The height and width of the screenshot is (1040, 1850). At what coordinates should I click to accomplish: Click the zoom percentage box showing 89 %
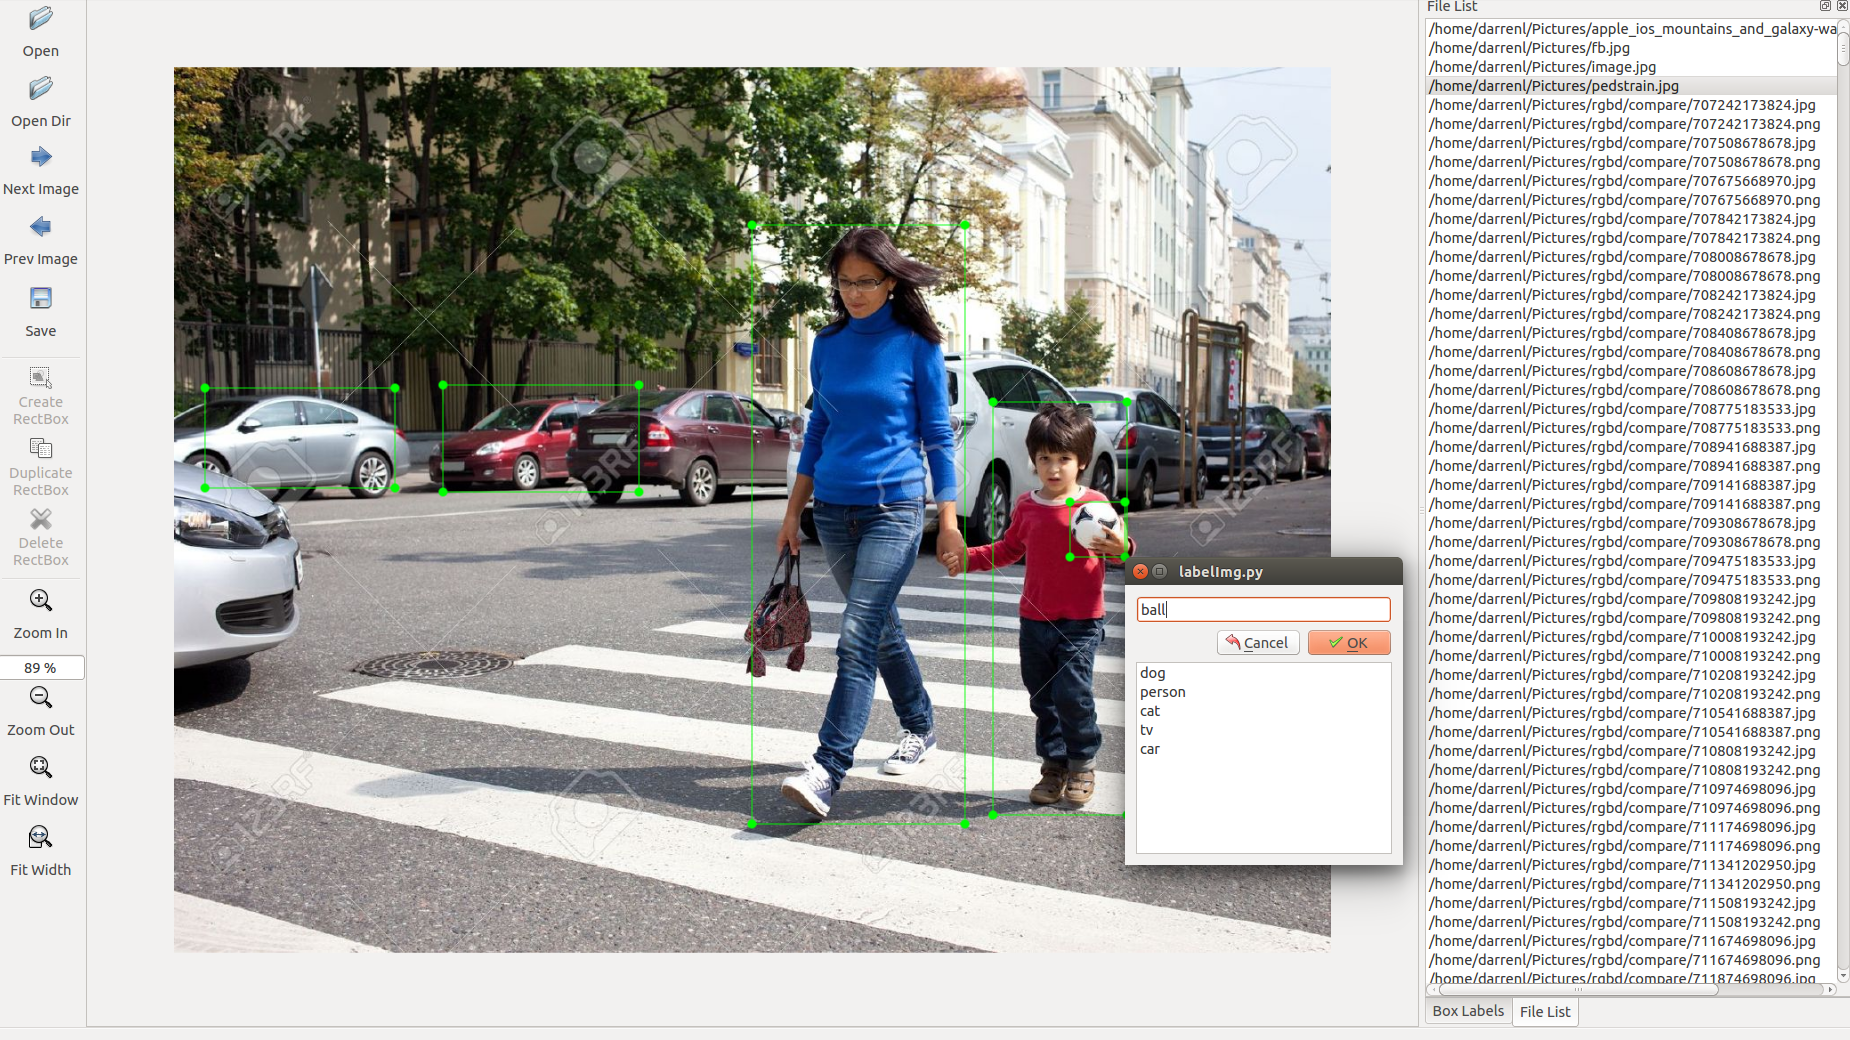pos(41,668)
